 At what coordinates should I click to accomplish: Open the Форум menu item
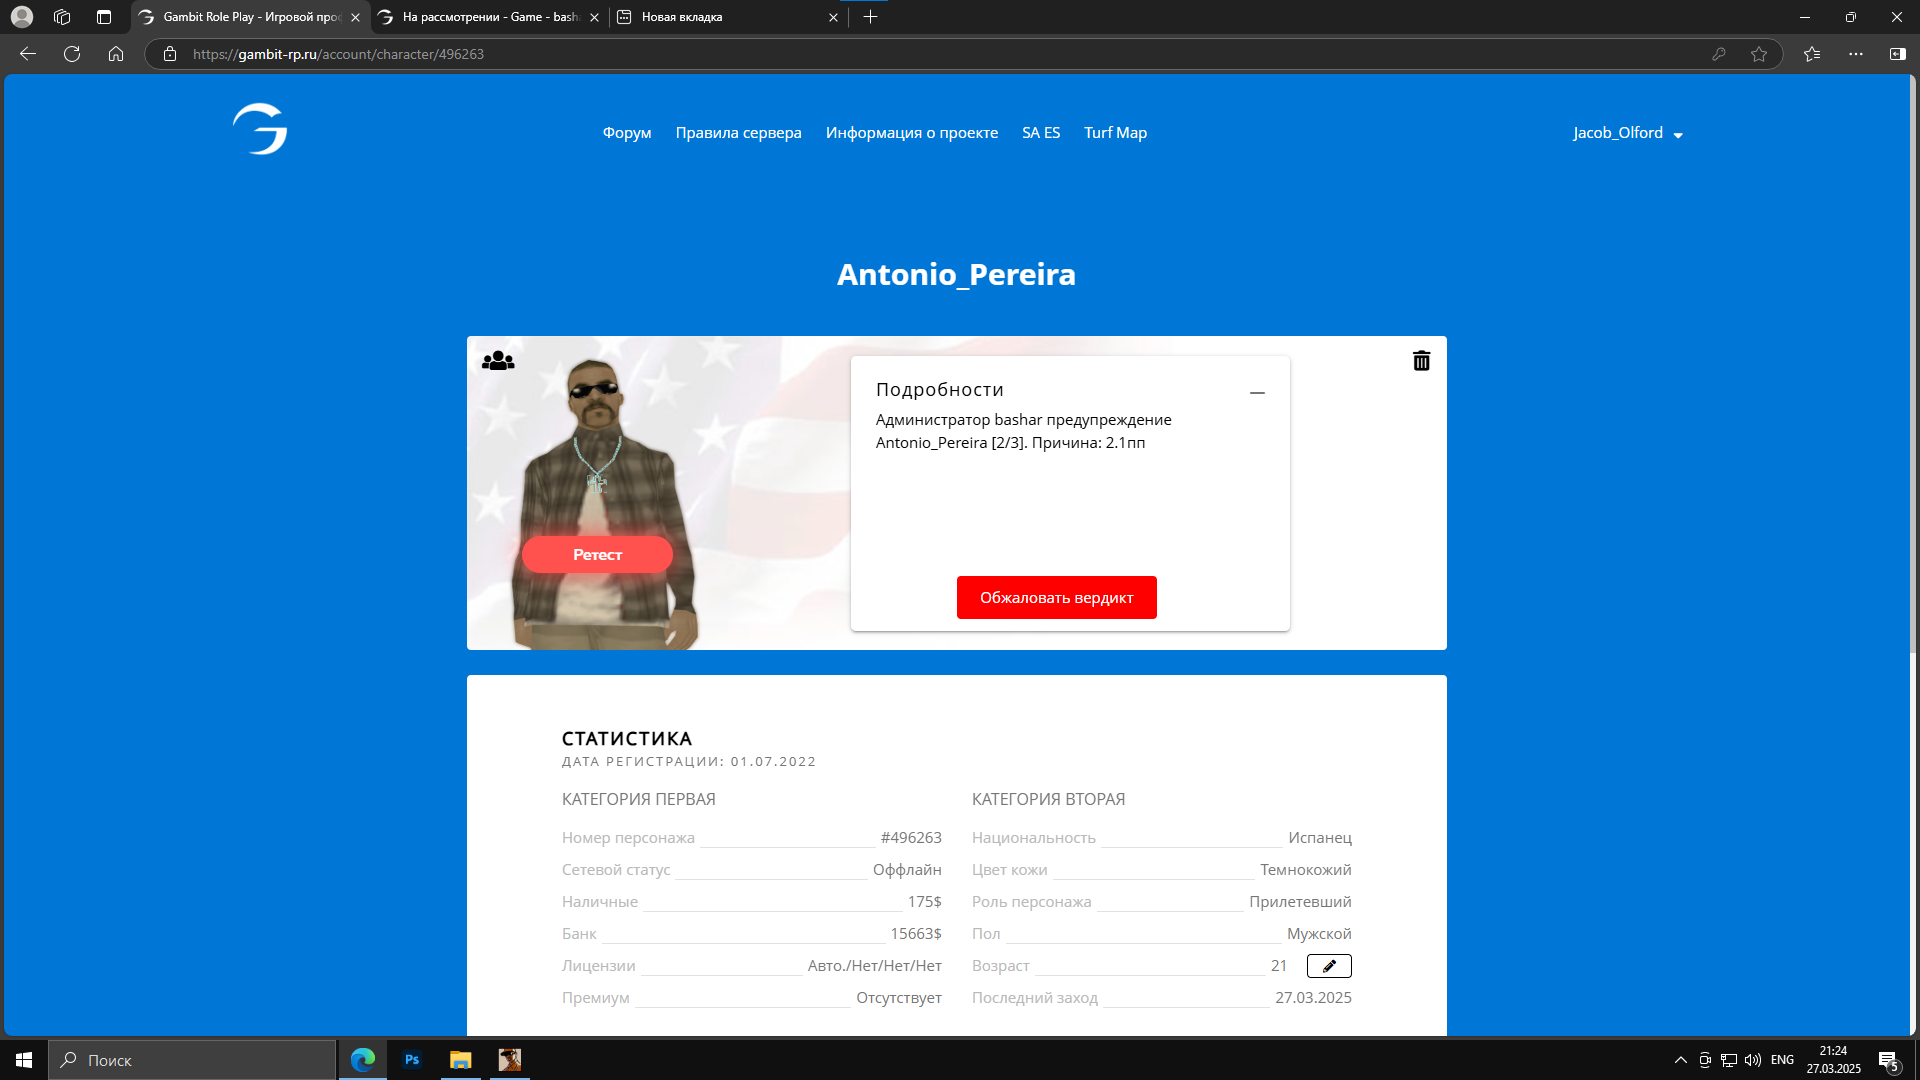click(x=627, y=133)
